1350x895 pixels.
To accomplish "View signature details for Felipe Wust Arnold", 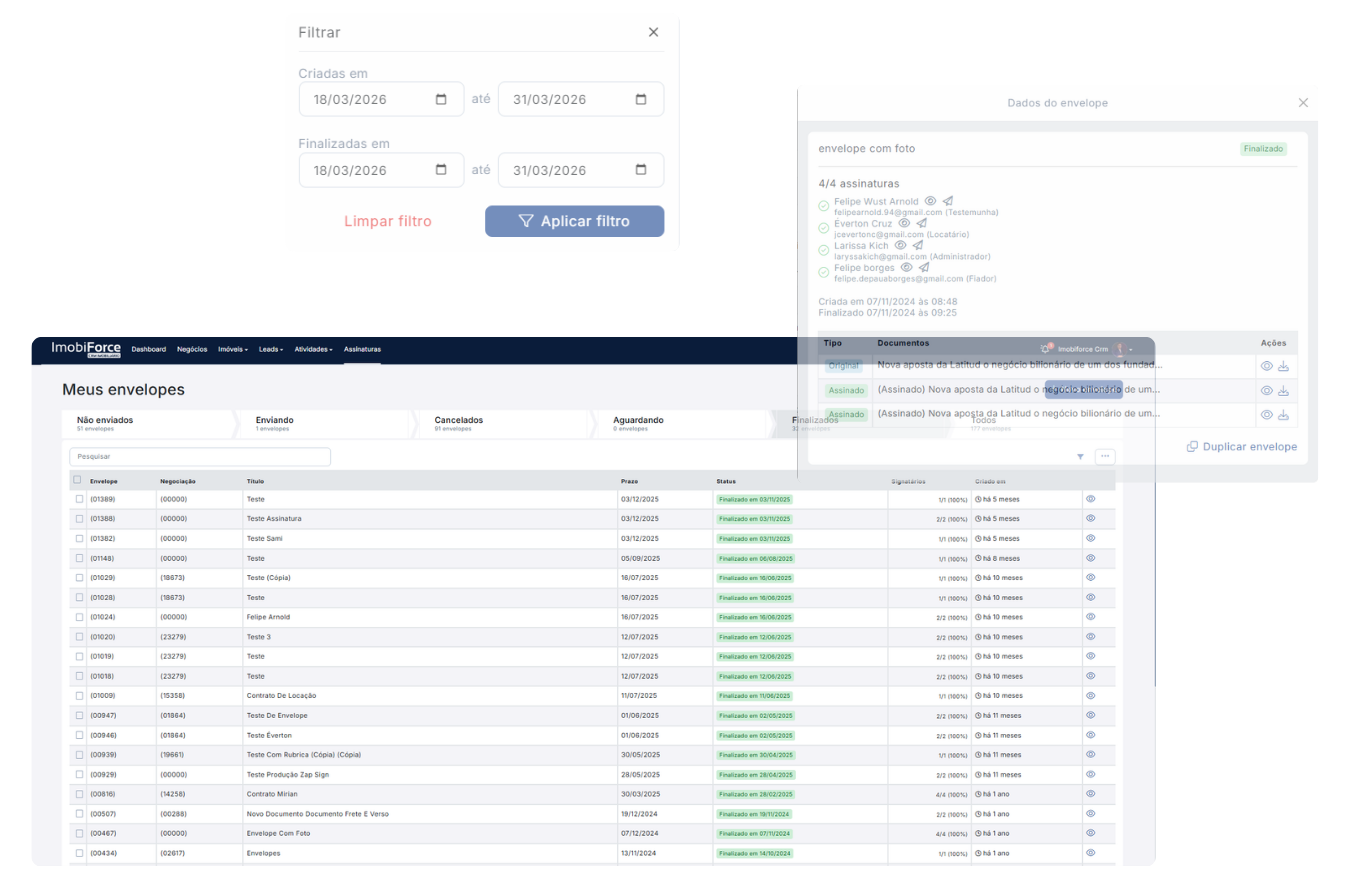I will click(930, 201).
